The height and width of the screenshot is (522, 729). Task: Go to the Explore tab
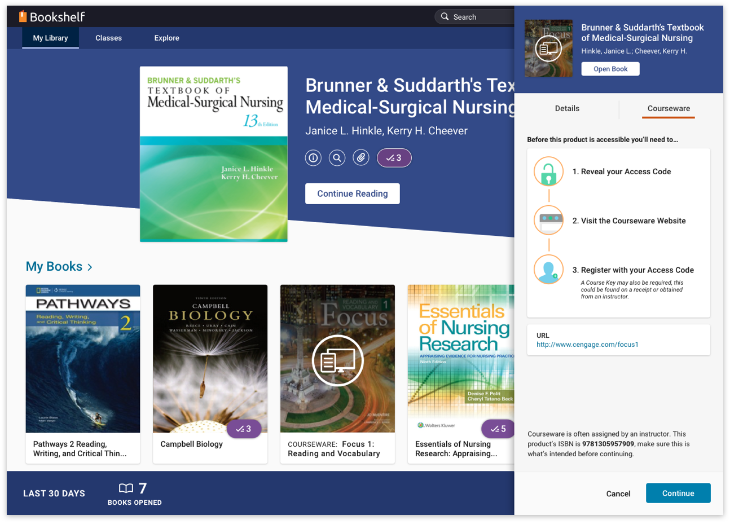(x=167, y=38)
